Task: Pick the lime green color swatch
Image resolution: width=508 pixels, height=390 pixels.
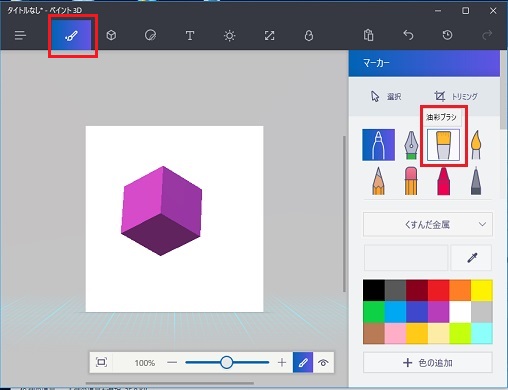Action: point(460,333)
